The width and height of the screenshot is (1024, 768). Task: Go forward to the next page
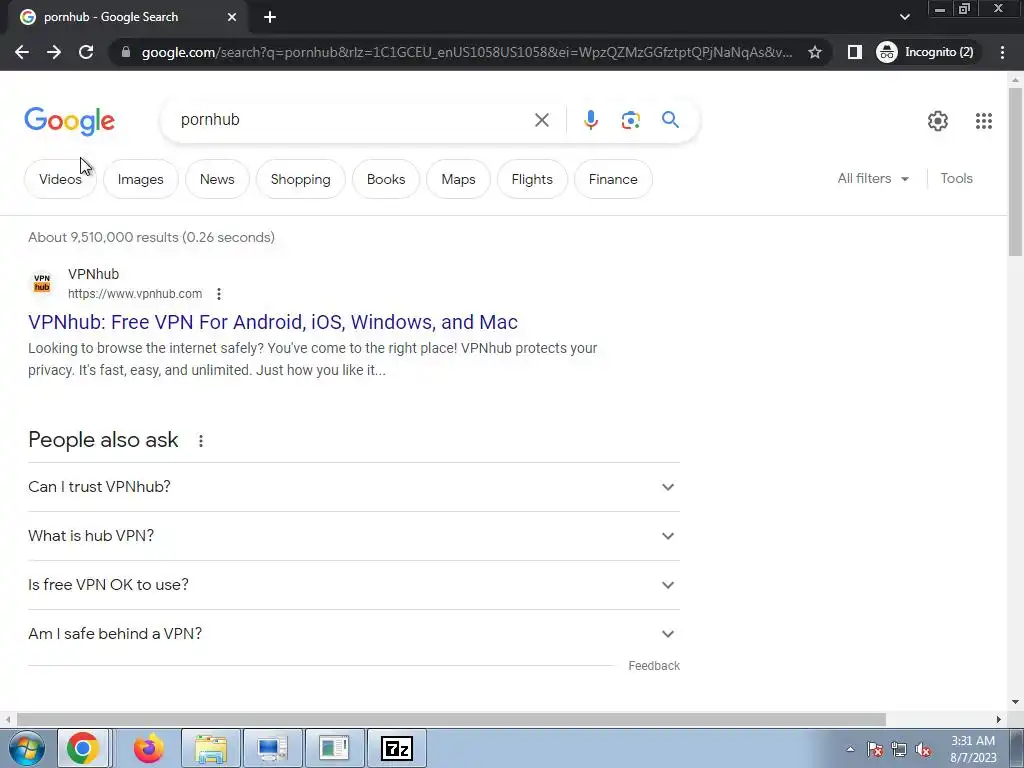[x=54, y=52]
